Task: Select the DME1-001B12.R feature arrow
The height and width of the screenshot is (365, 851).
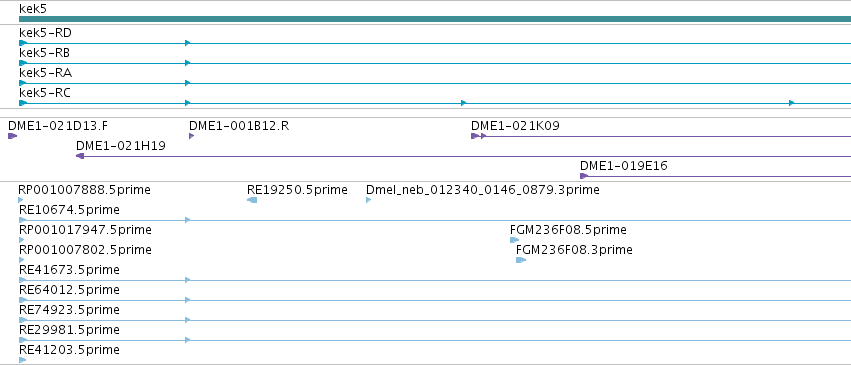Action: pos(192,136)
